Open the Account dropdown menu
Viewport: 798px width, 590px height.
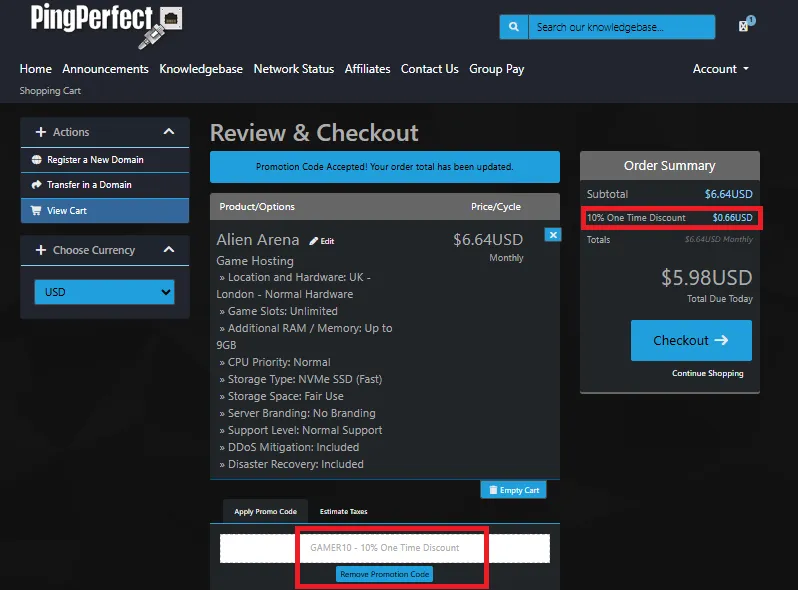[x=721, y=69]
